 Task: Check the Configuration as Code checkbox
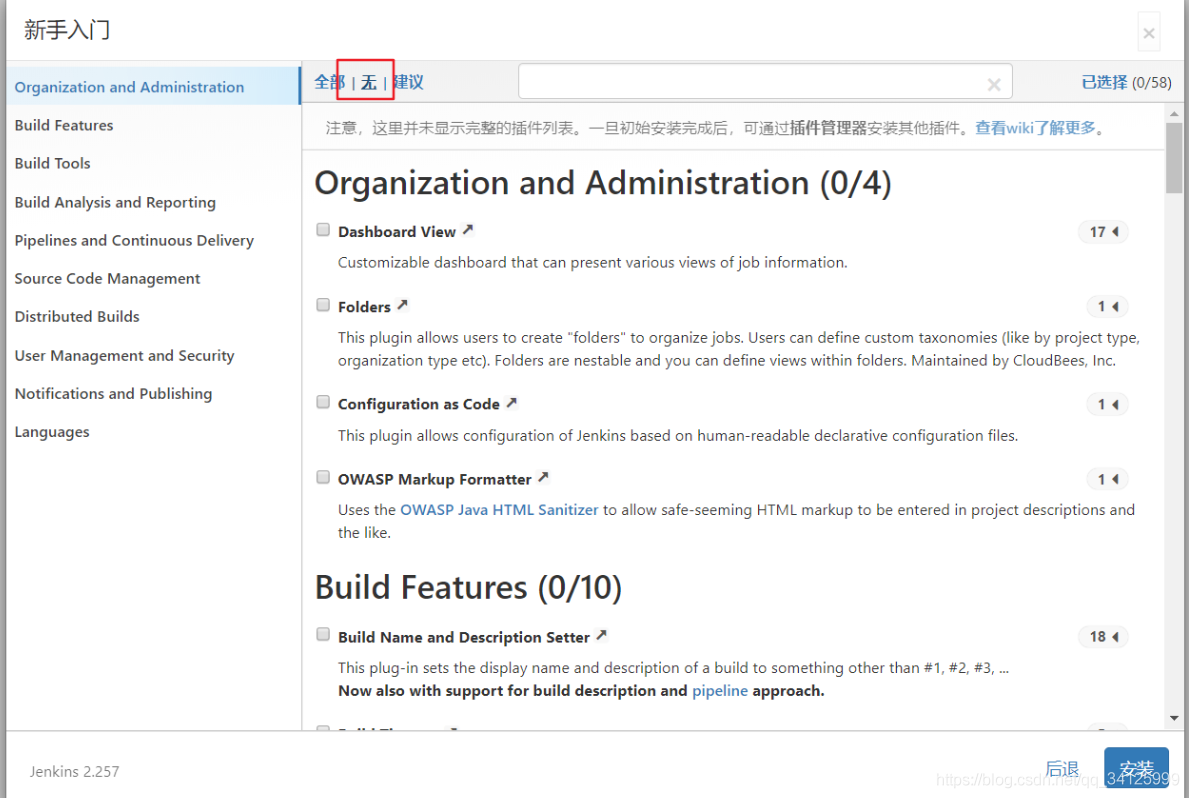323,402
